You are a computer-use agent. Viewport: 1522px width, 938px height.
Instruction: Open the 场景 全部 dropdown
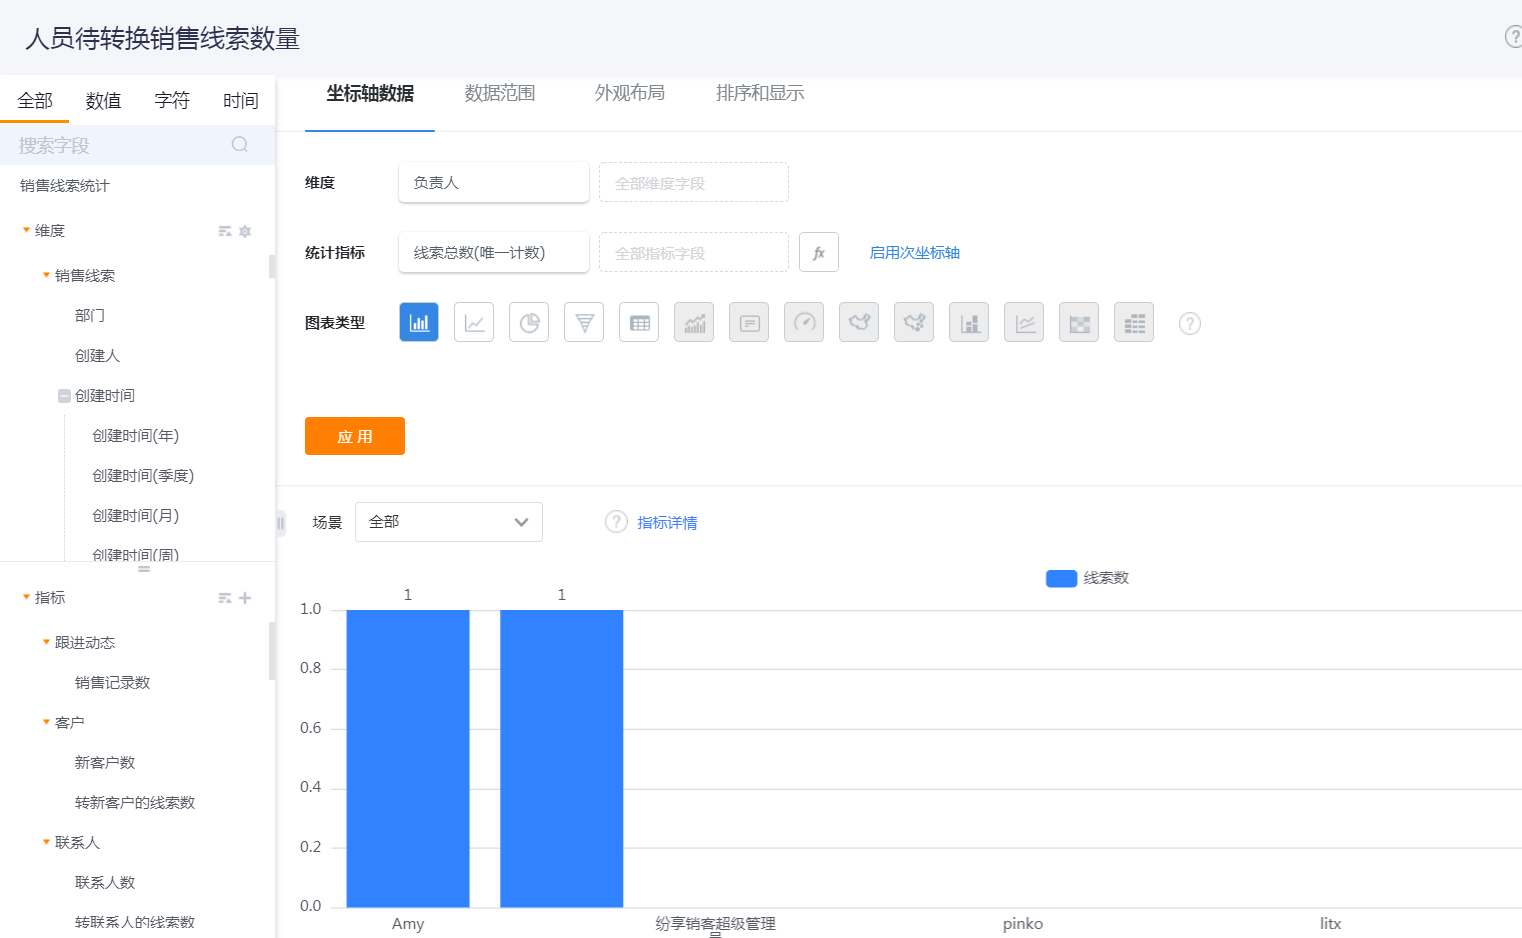(x=449, y=522)
